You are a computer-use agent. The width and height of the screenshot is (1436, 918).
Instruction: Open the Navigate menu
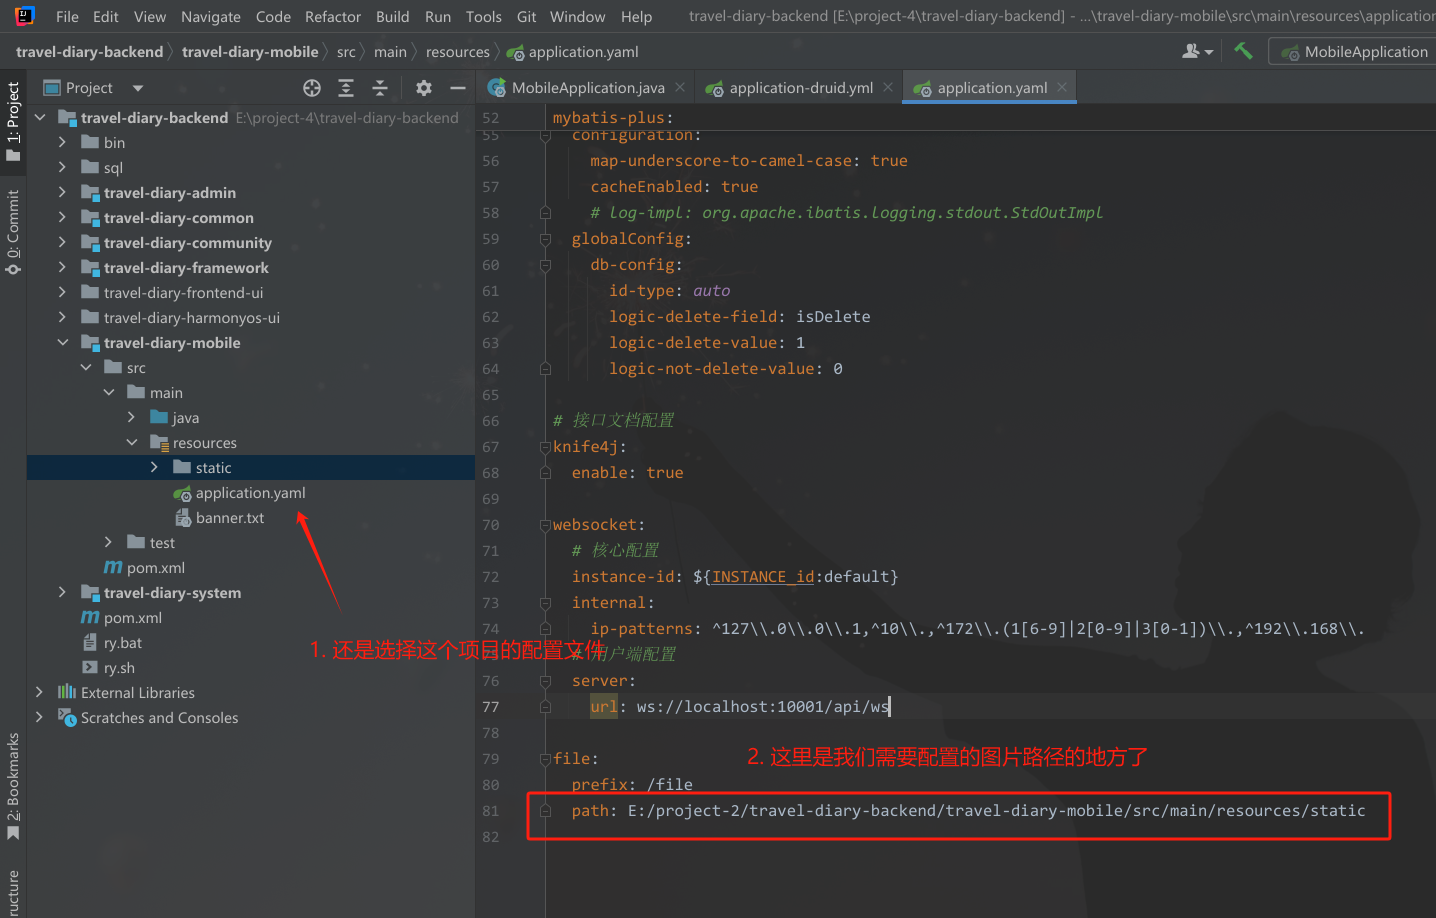pos(211,17)
